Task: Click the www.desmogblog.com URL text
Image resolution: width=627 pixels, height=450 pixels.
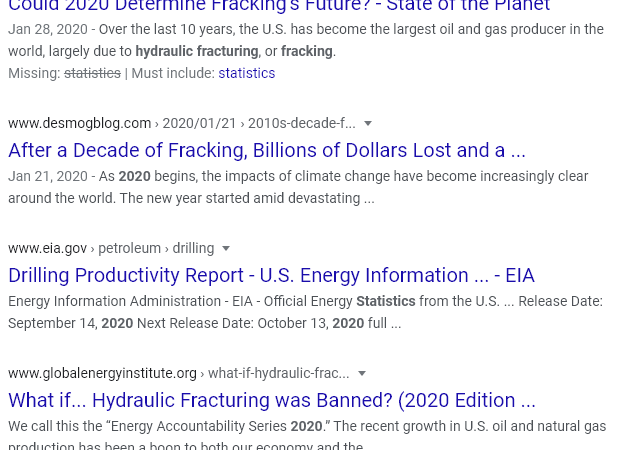Action: (x=80, y=123)
